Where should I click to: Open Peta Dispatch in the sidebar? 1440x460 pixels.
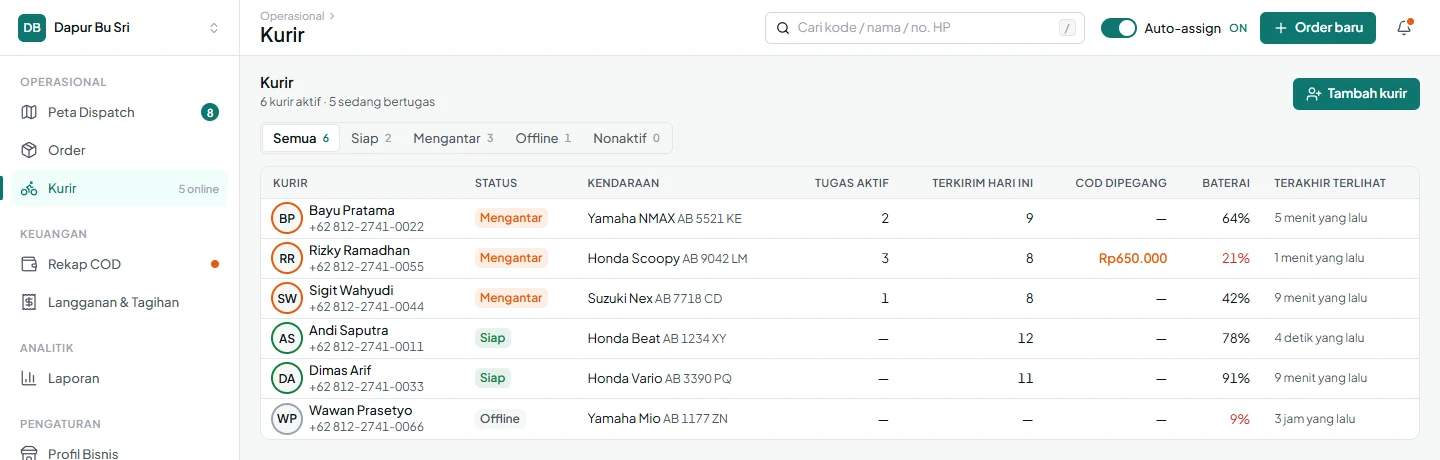click(x=120, y=112)
